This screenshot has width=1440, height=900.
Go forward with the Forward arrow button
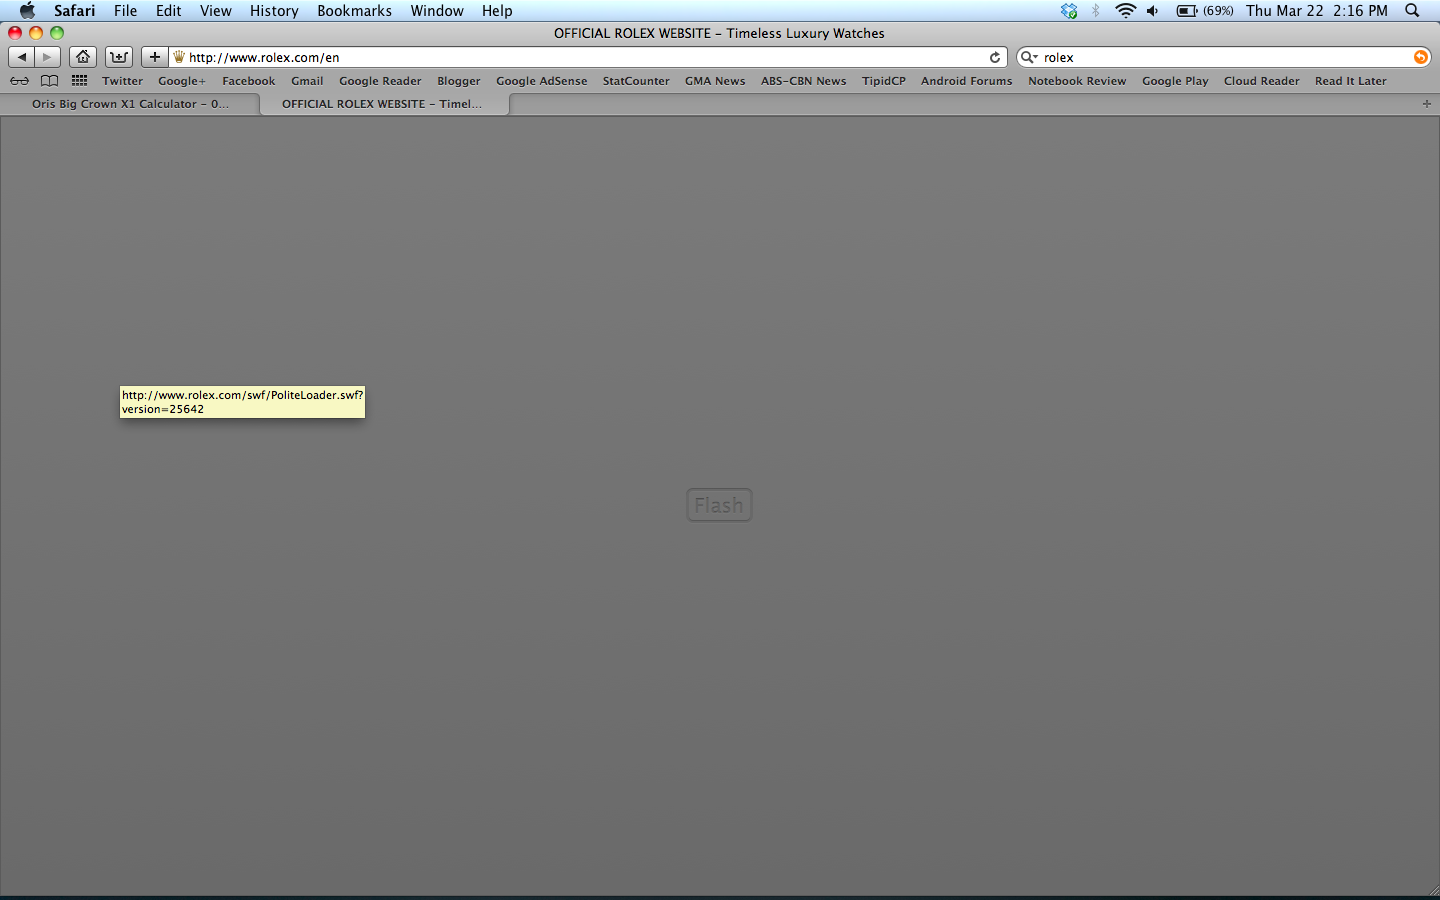tap(47, 57)
